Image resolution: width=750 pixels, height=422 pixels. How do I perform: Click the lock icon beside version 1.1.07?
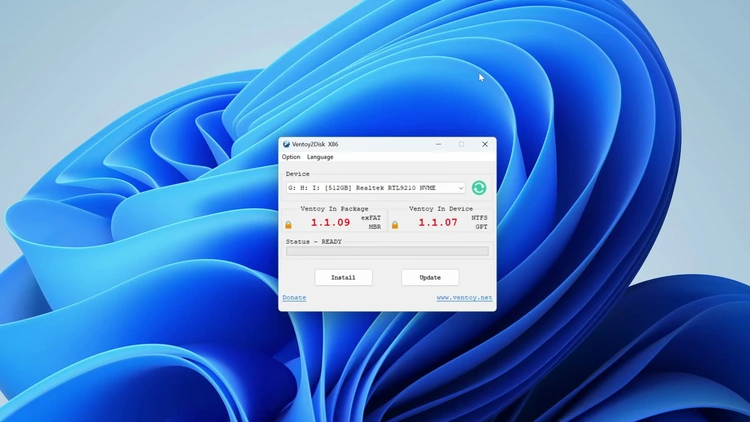[395, 224]
